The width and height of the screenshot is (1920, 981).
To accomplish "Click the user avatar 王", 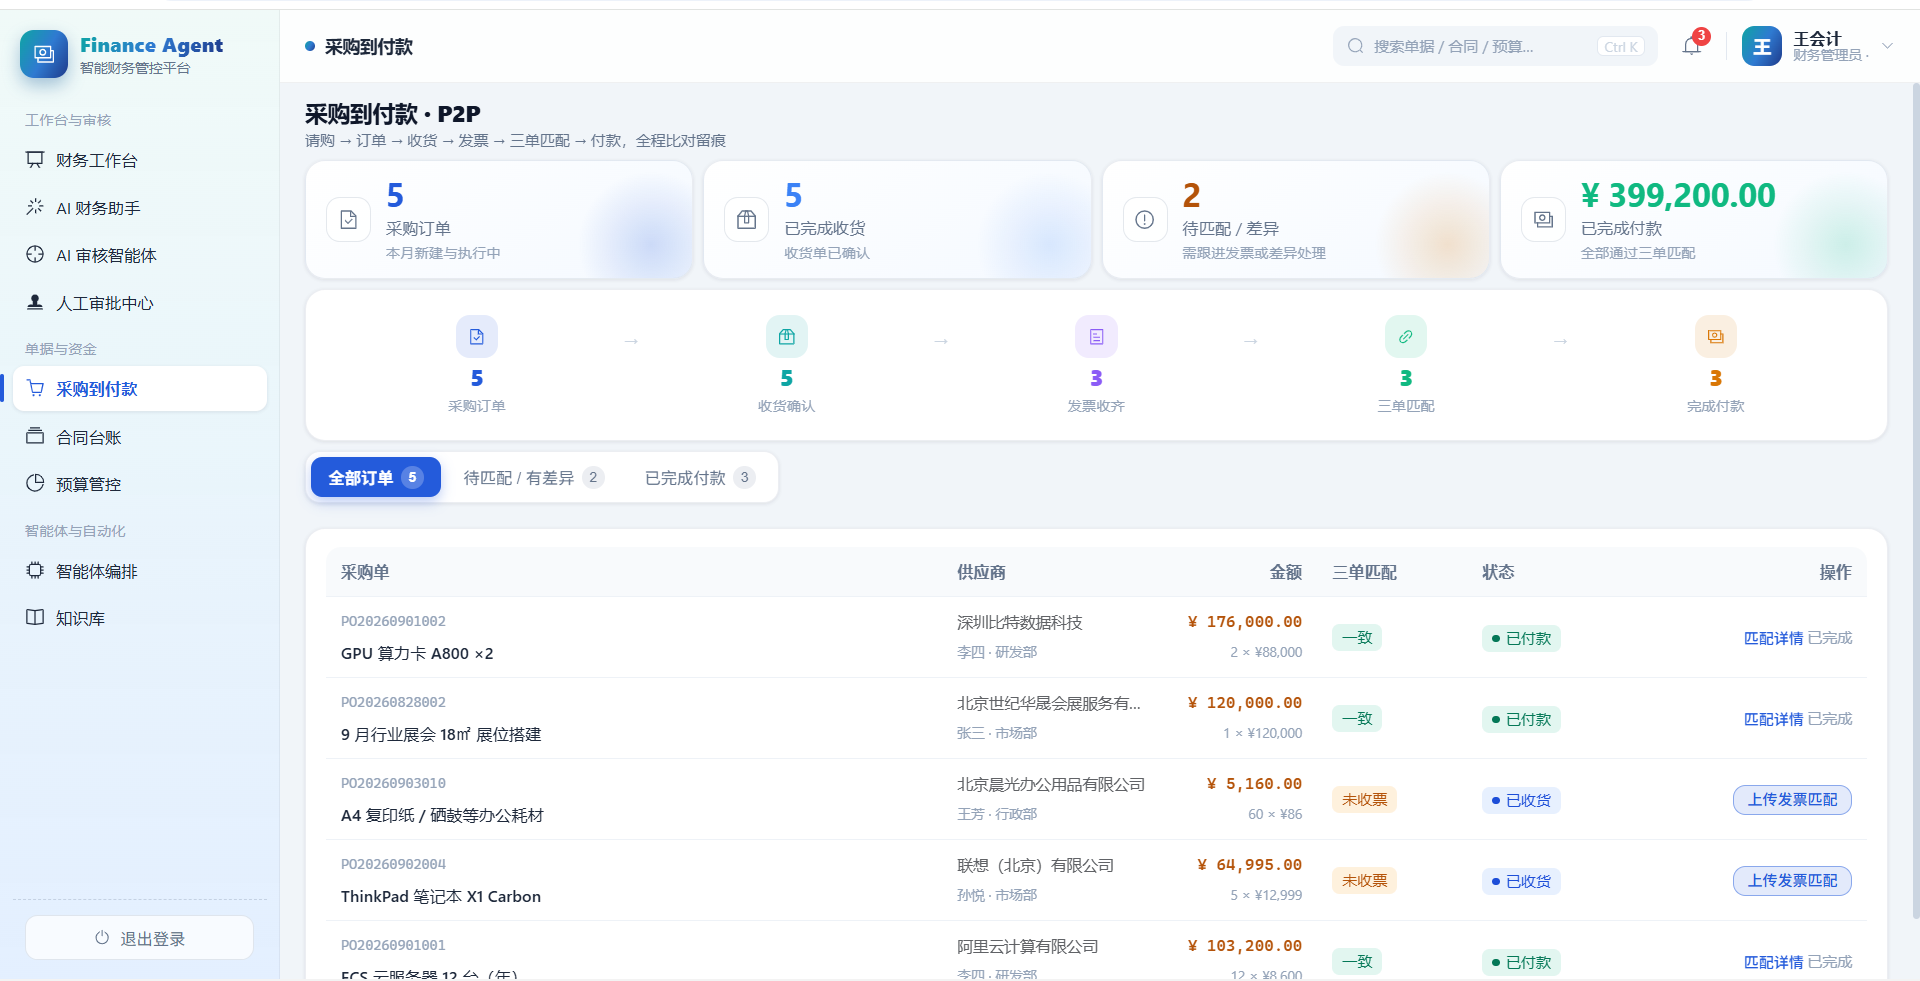I will pos(1762,46).
